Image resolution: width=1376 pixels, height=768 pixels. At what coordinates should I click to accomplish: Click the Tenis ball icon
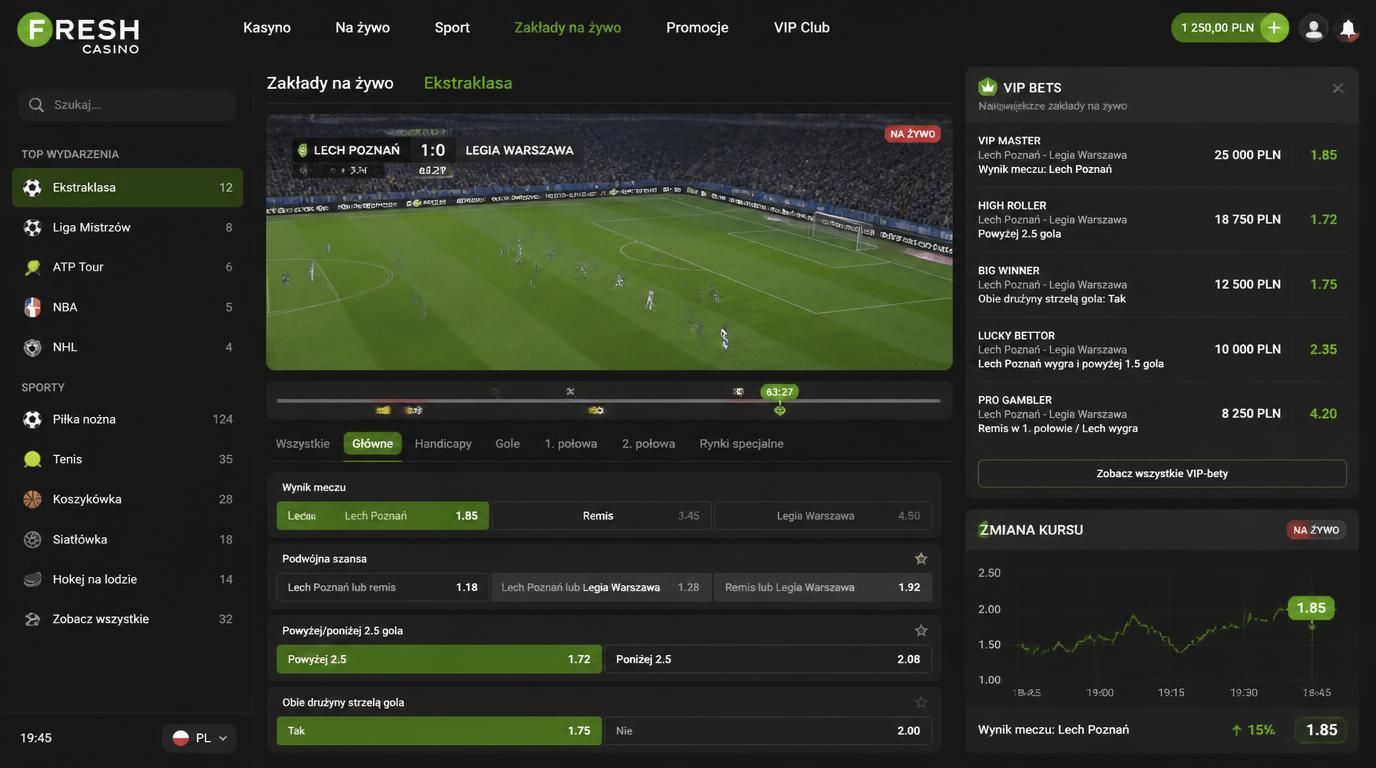coord(32,459)
